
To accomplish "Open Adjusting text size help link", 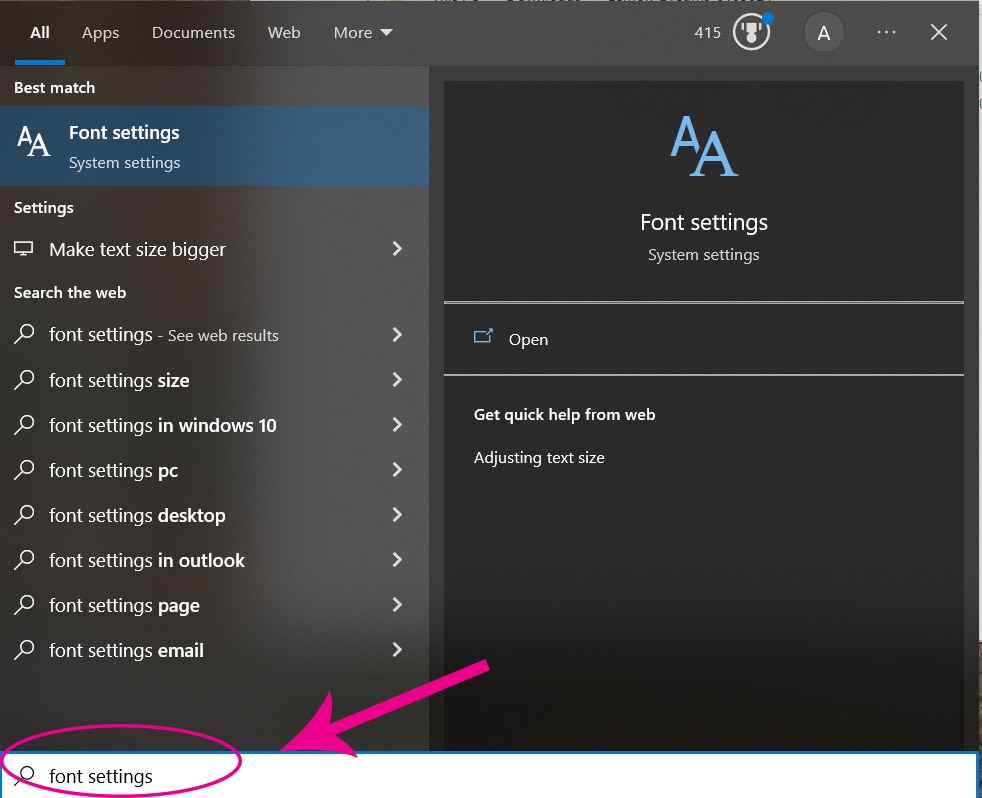I will [x=539, y=458].
